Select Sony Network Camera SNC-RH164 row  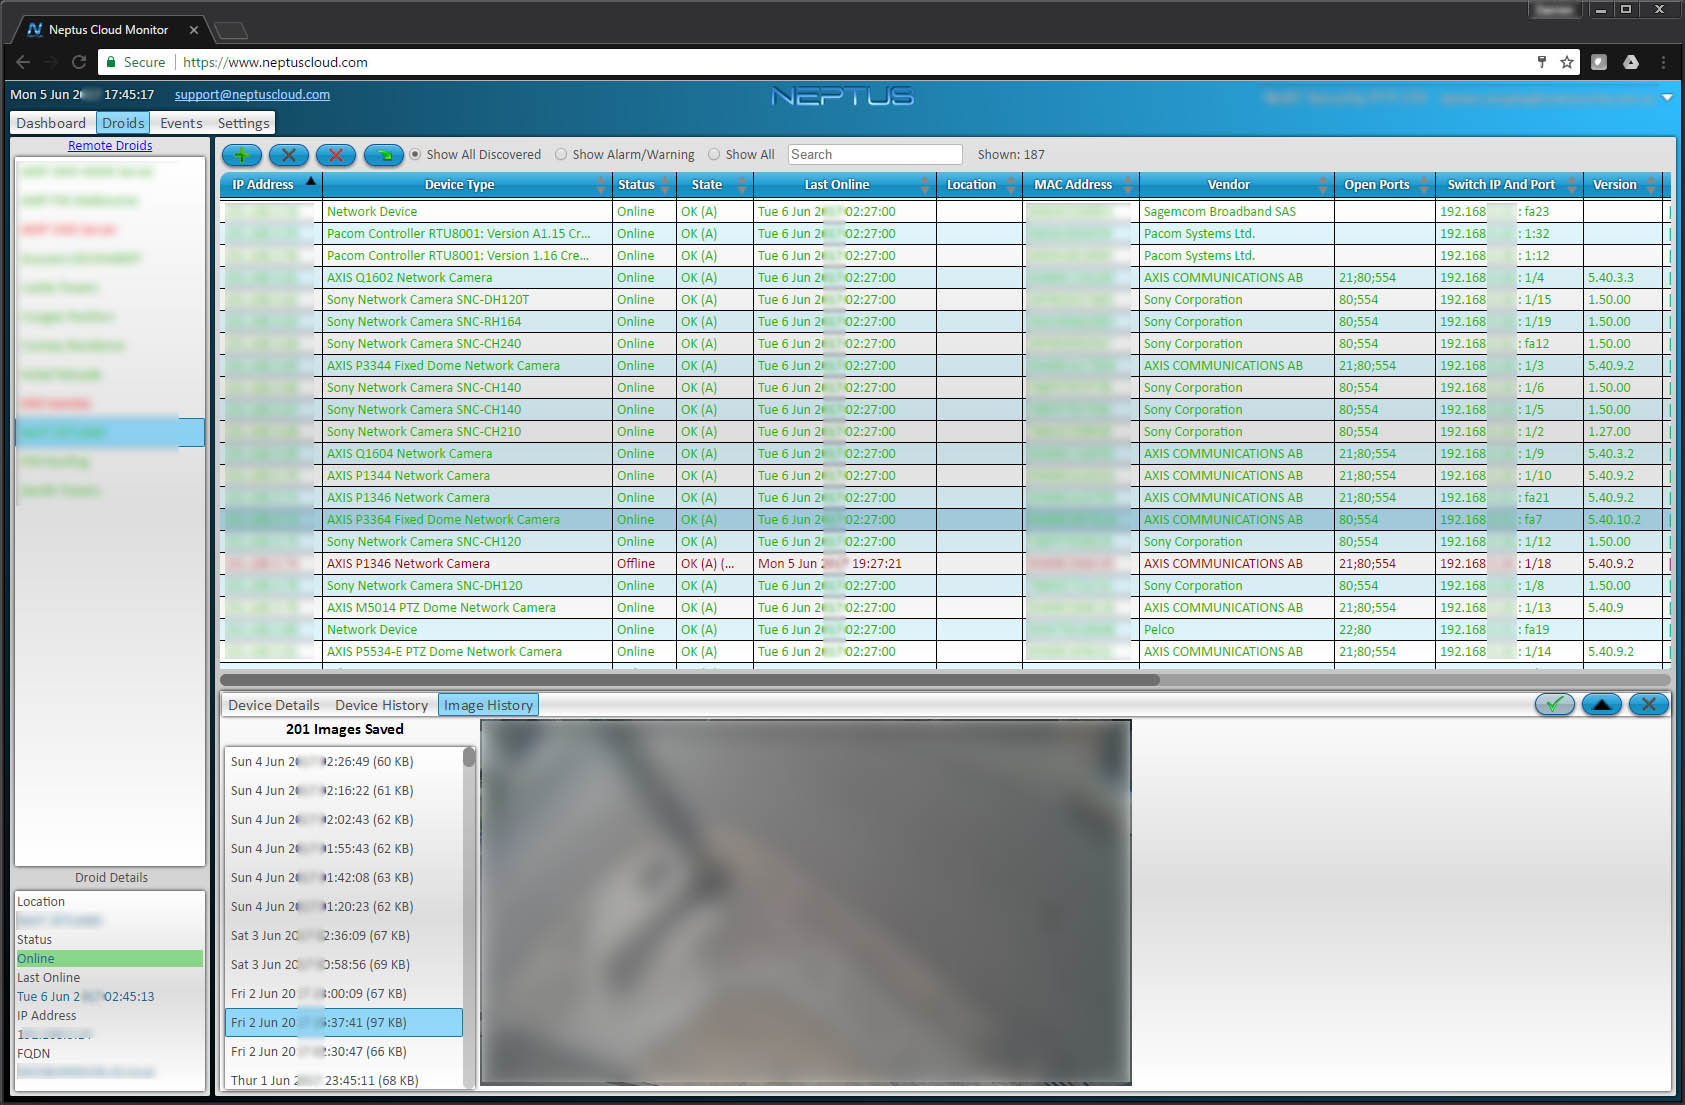pos(944,321)
